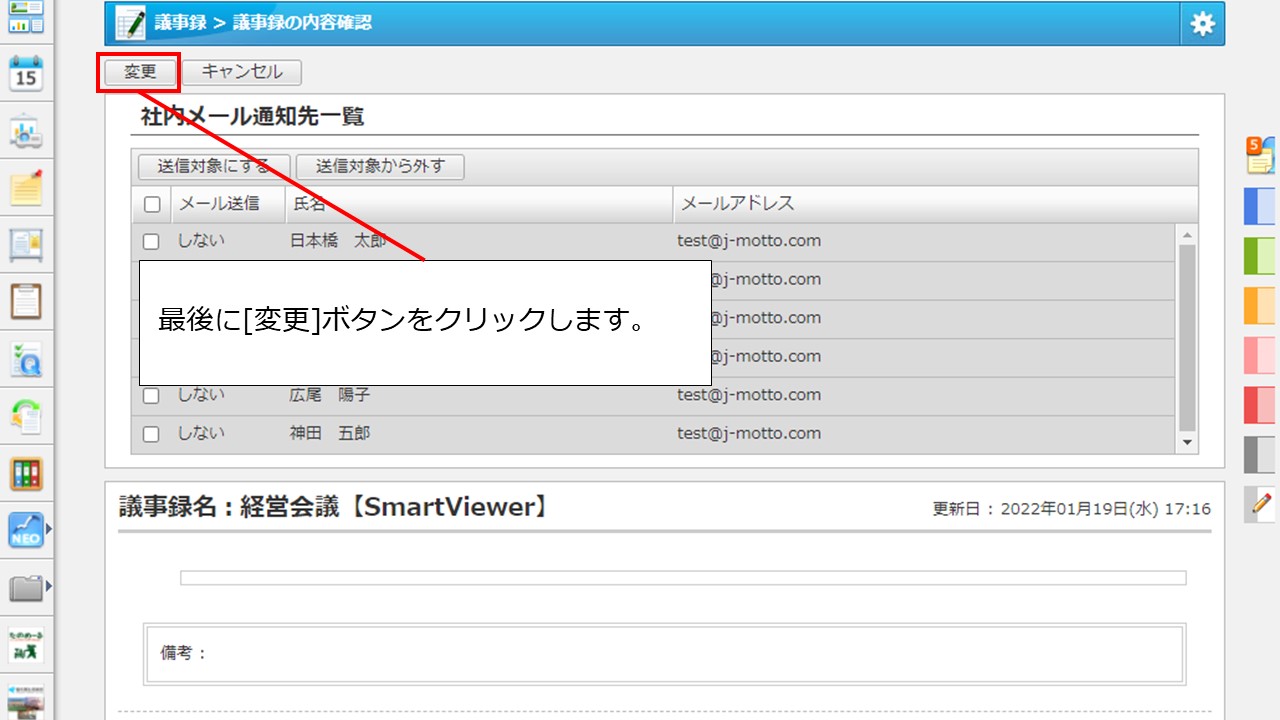Click the pencil edit icon on right
The image size is (1280, 720).
(x=1261, y=504)
